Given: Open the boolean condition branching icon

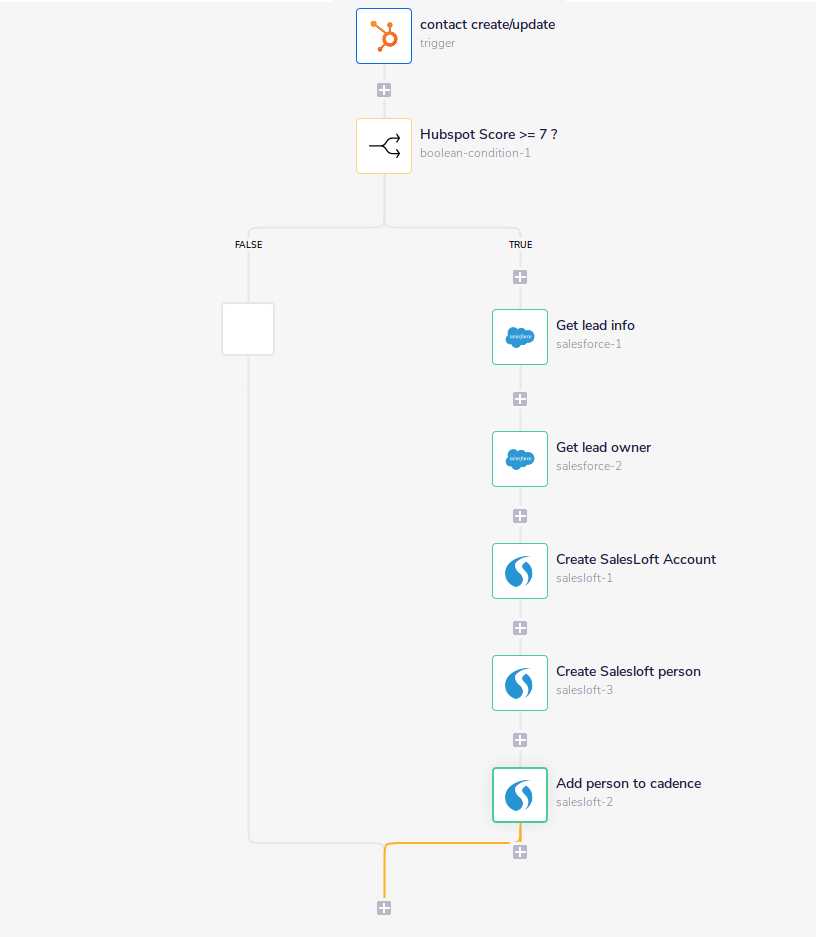Looking at the screenshot, I should [384, 145].
